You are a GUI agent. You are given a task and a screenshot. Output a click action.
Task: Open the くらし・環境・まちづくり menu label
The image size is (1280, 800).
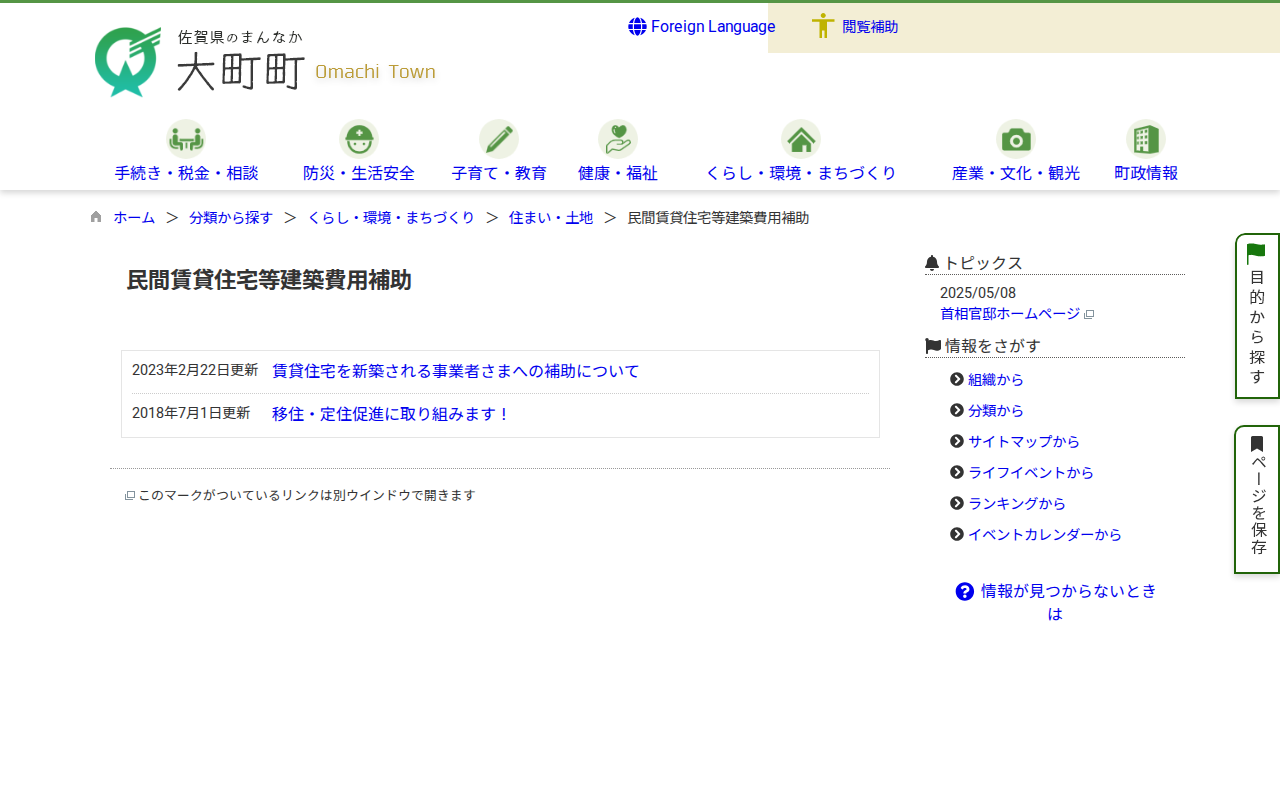pyautogui.click(x=801, y=173)
